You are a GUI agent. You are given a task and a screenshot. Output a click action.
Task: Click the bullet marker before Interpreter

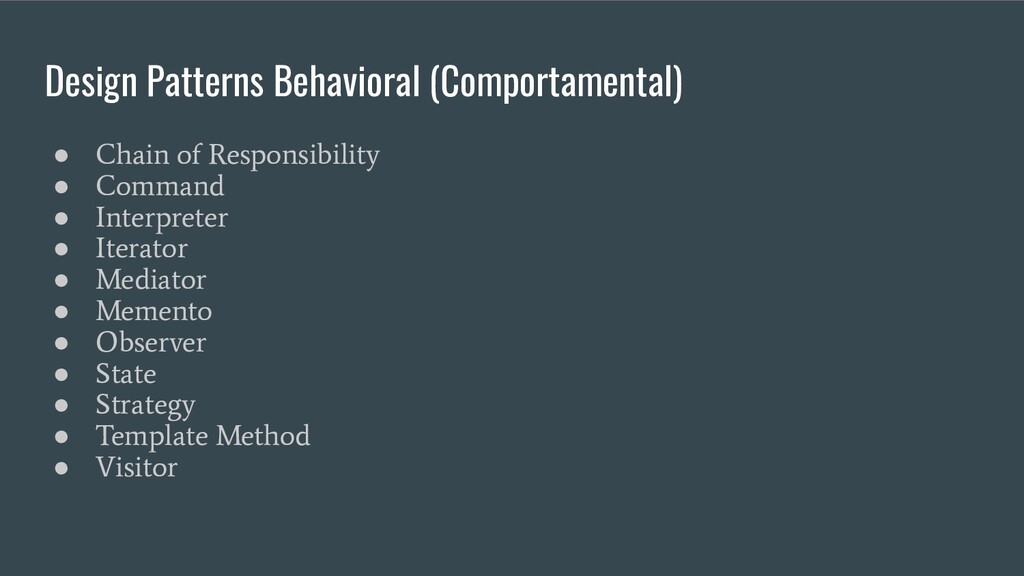(x=61, y=218)
